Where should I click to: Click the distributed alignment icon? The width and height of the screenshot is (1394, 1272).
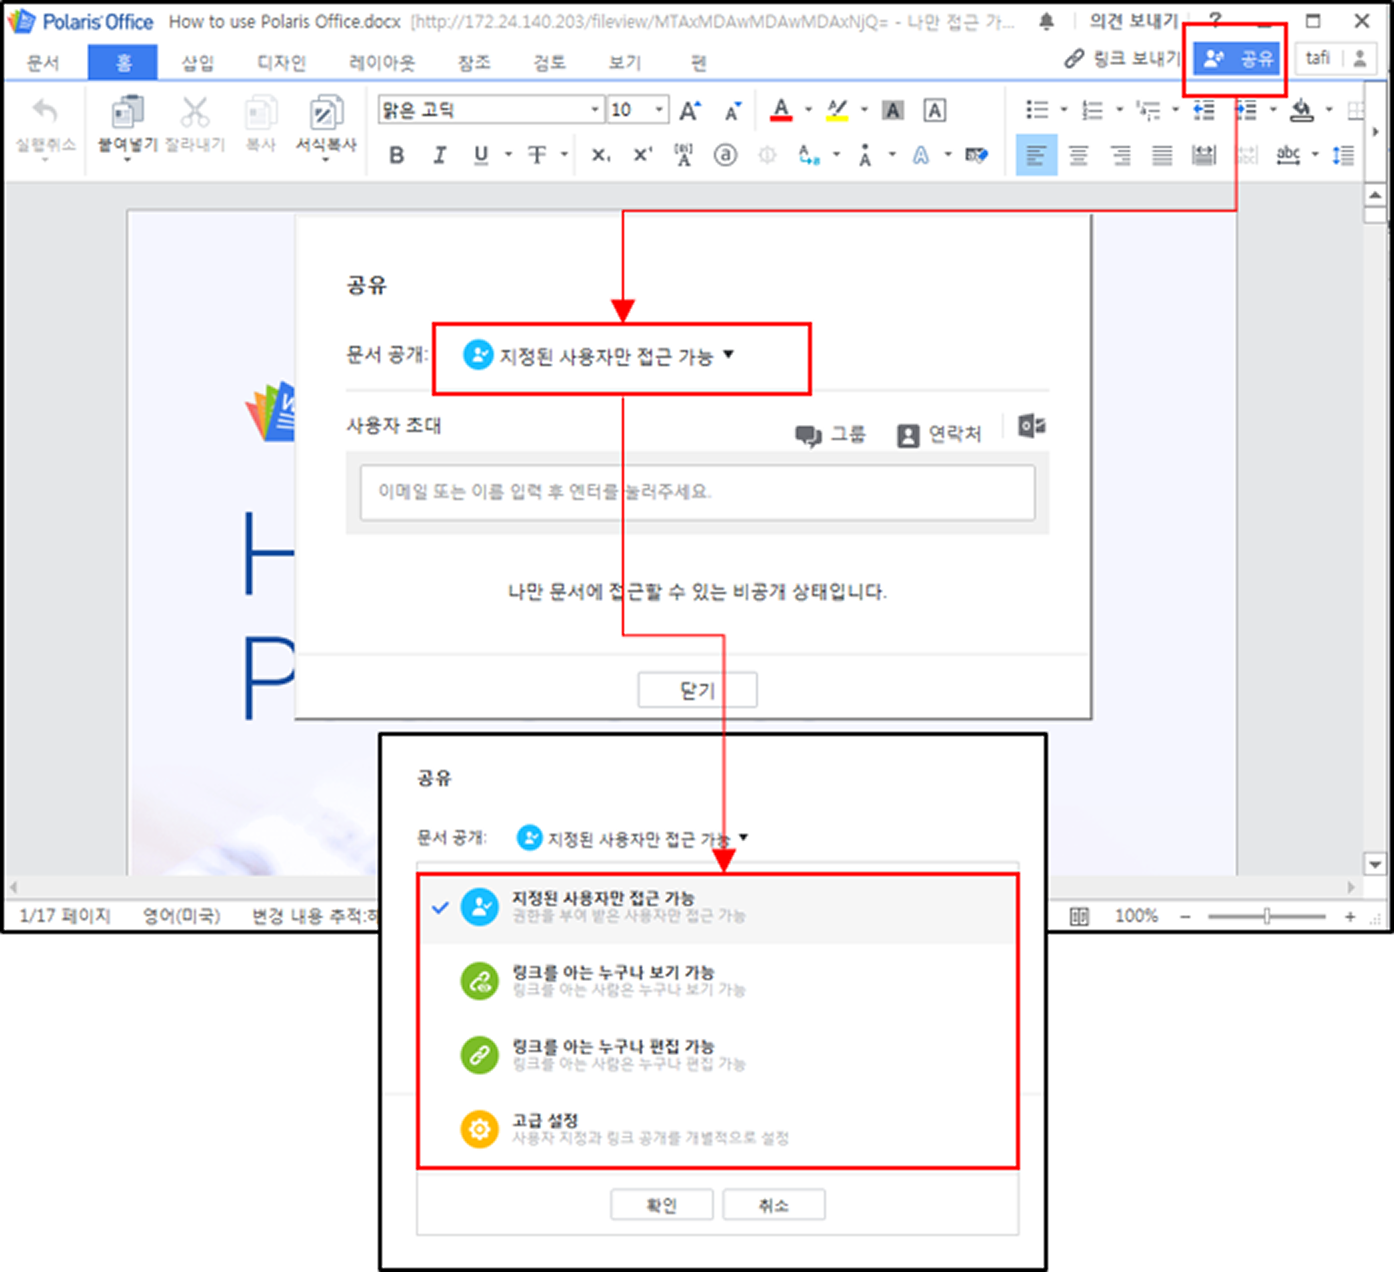tap(1204, 155)
